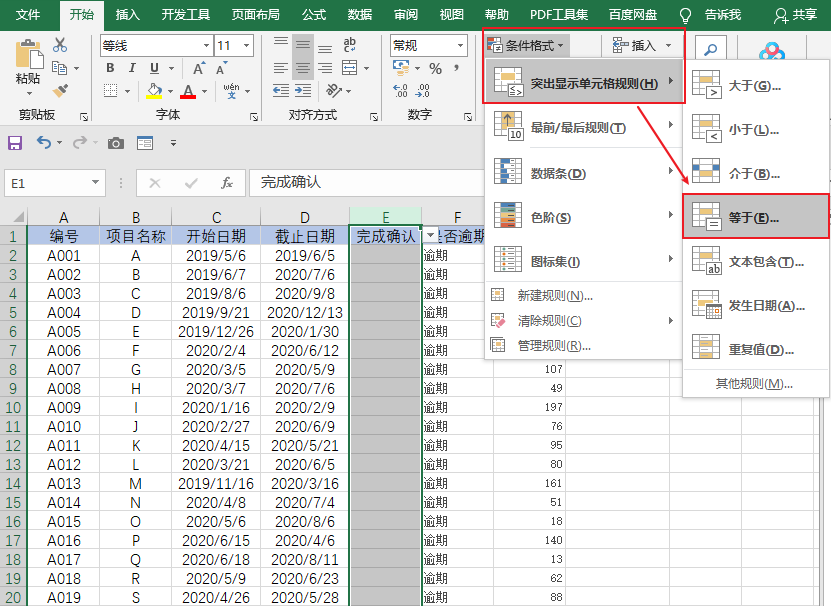Click the magnifier search icon

click(x=710, y=49)
